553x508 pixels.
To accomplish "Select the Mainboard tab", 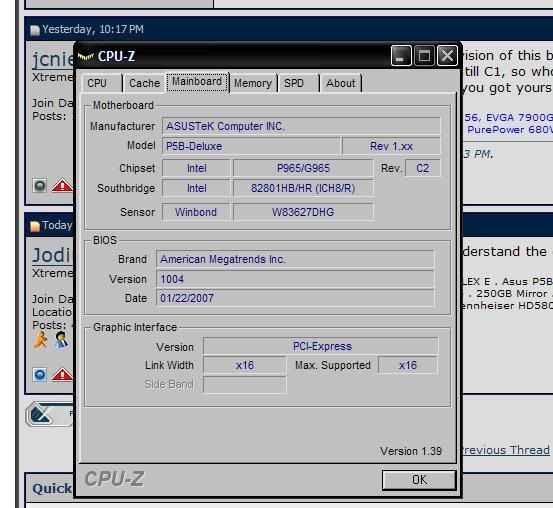I will pos(197,82).
